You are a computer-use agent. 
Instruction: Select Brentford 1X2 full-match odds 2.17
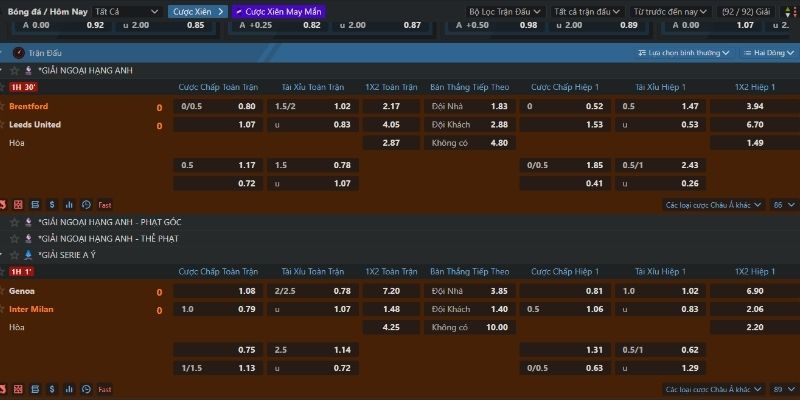click(x=391, y=106)
